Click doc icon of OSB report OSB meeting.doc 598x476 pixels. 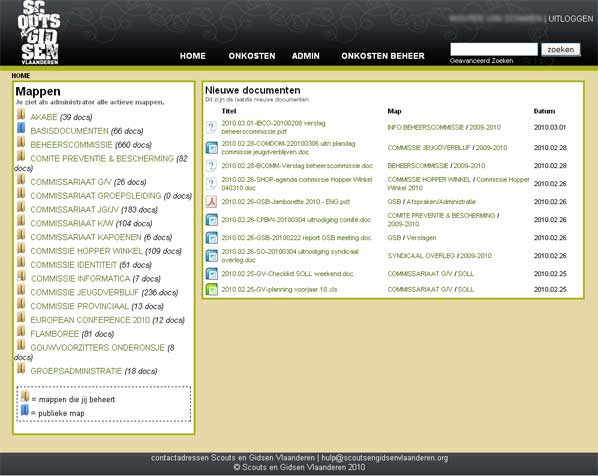(x=211, y=237)
